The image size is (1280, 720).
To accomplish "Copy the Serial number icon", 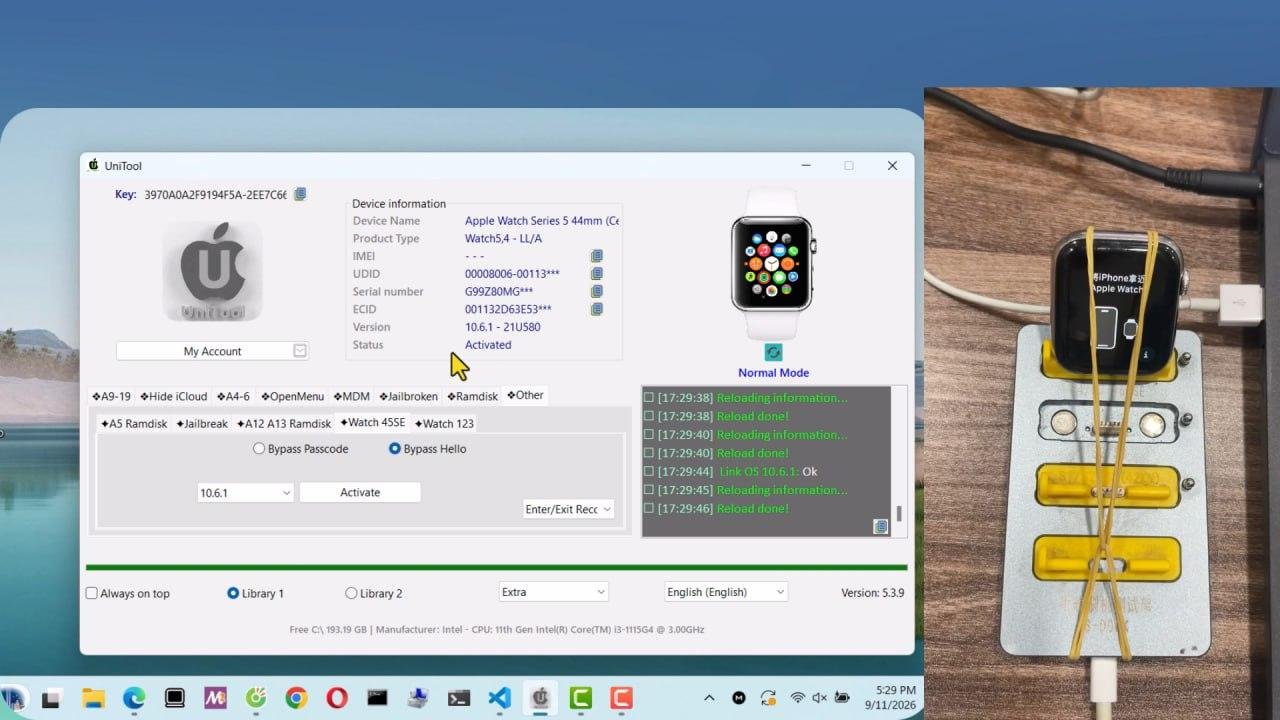I will 597,292.
